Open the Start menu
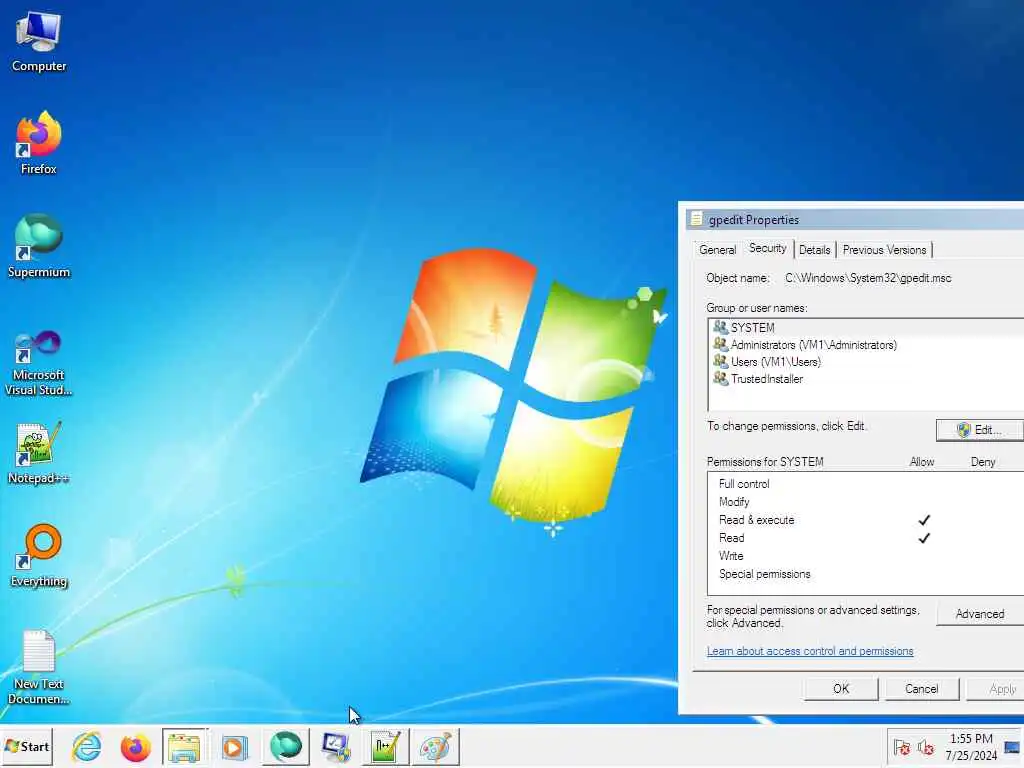 click(27, 746)
